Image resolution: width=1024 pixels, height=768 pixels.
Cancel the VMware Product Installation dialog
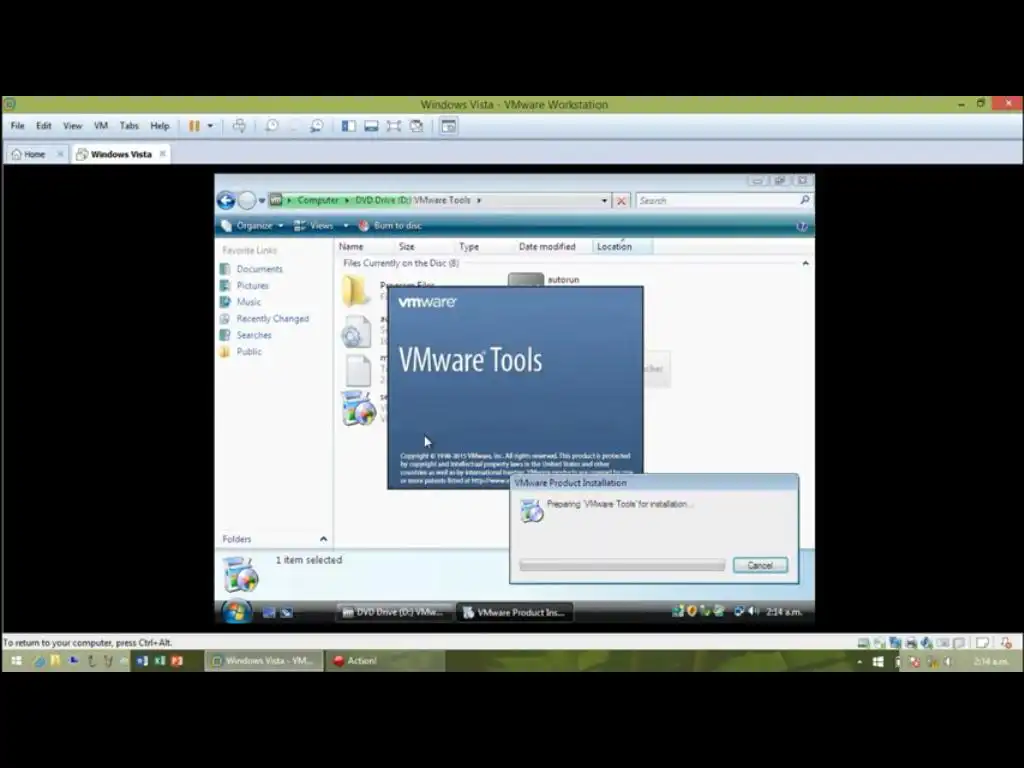[760, 565]
